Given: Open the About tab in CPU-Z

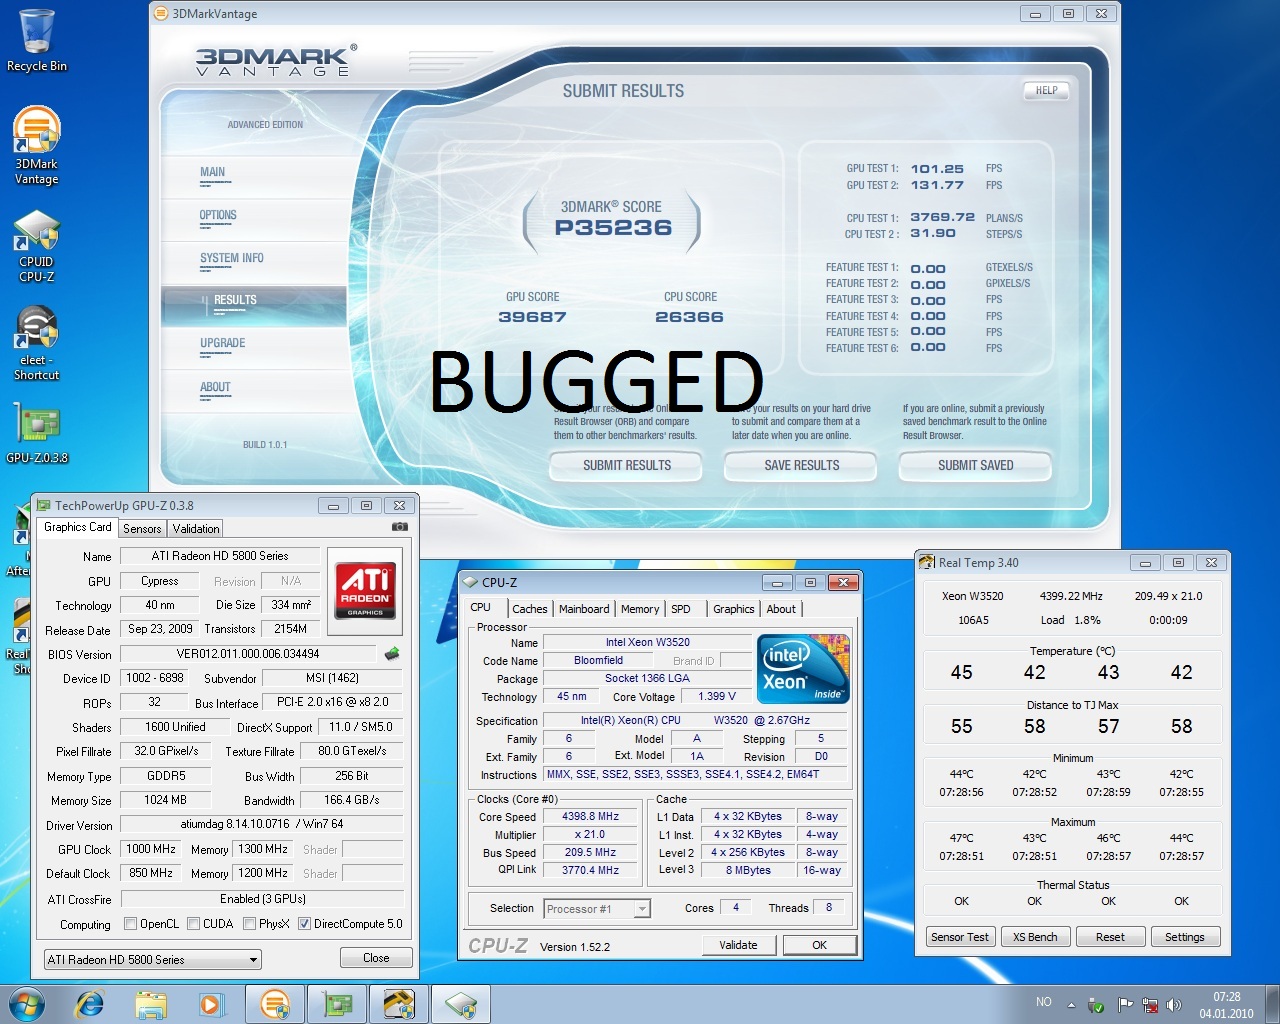Looking at the screenshot, I should 781,609.
